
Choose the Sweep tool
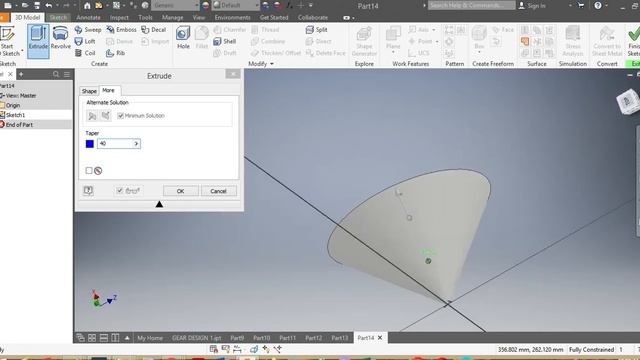88,29
